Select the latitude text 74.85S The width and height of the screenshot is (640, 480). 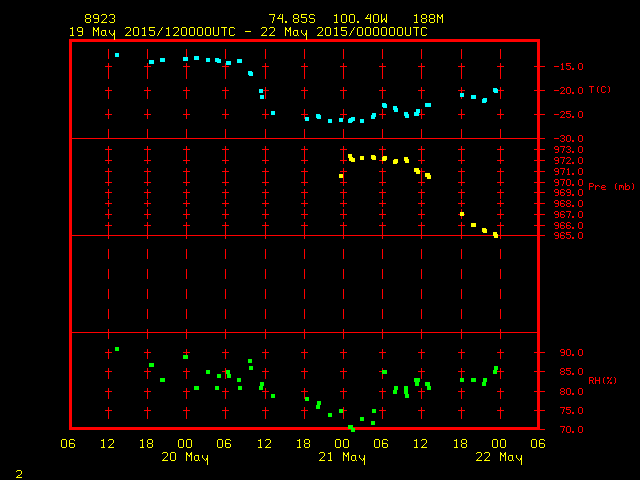(292, 19)
